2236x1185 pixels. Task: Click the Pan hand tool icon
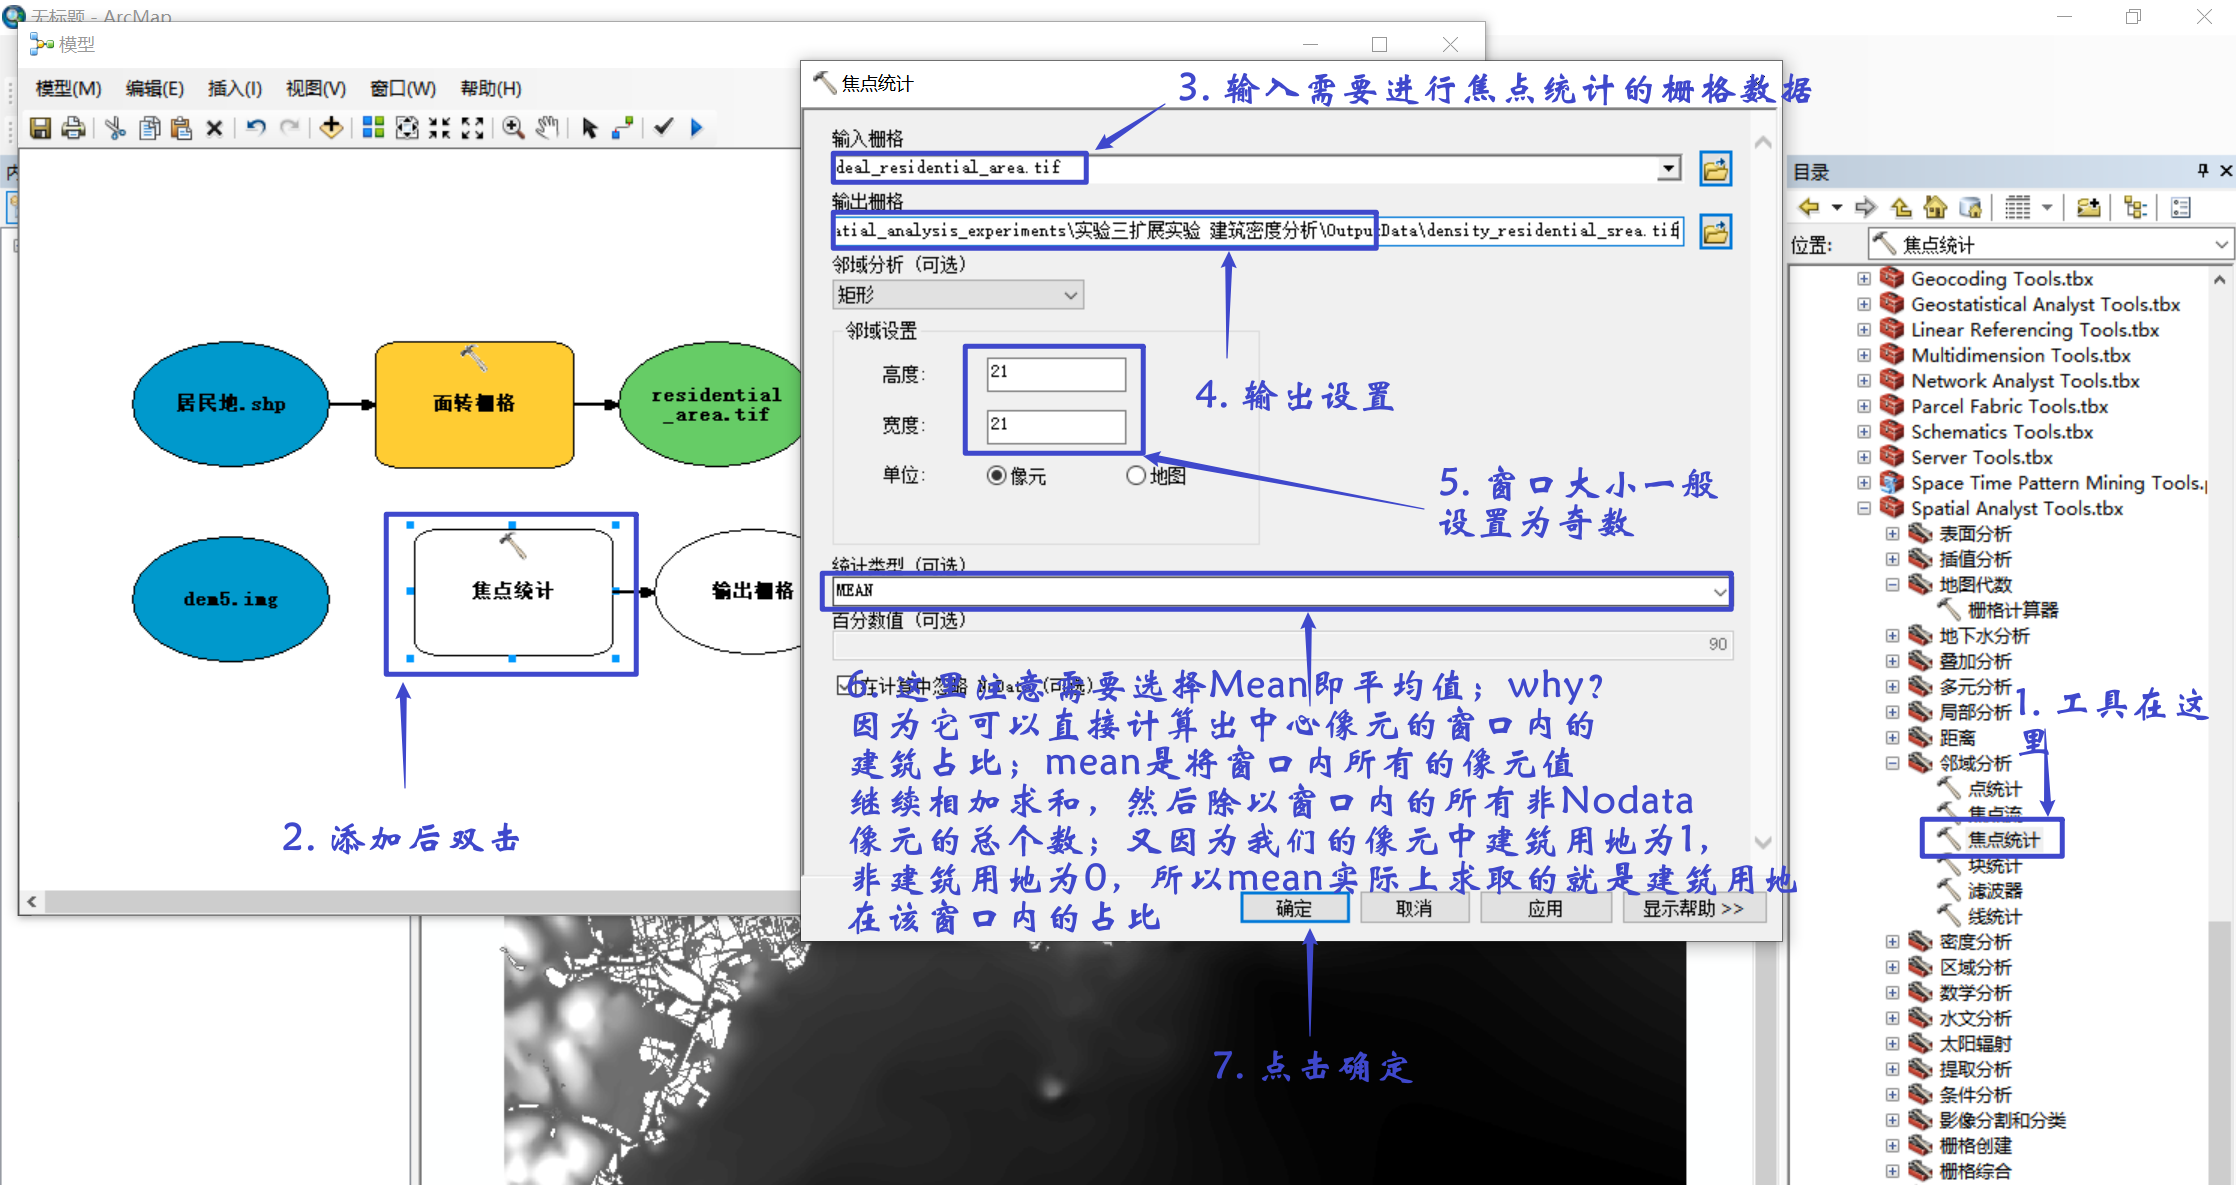click(x=546, y=128)
